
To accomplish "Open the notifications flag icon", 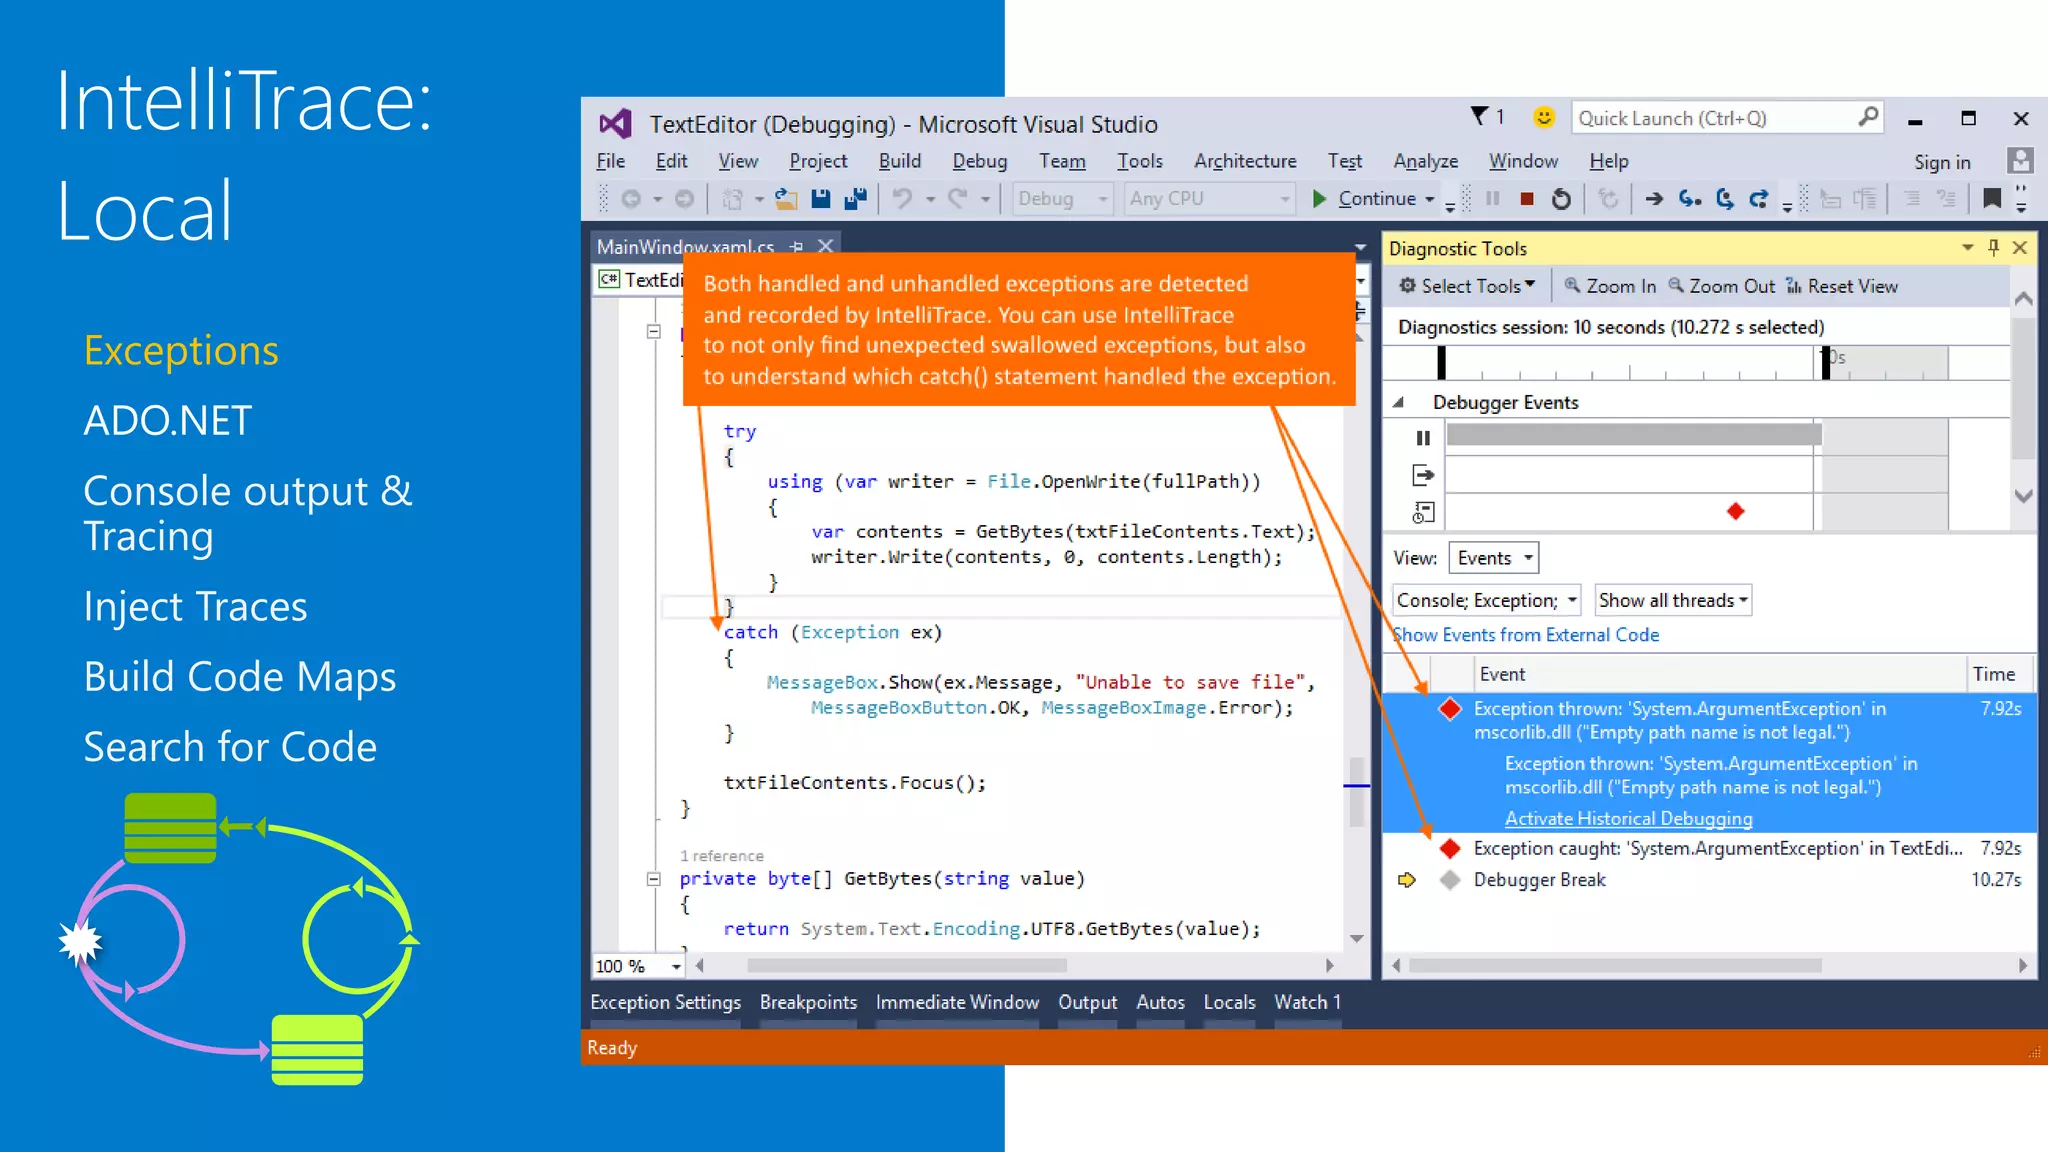I will pos(1479,117).
